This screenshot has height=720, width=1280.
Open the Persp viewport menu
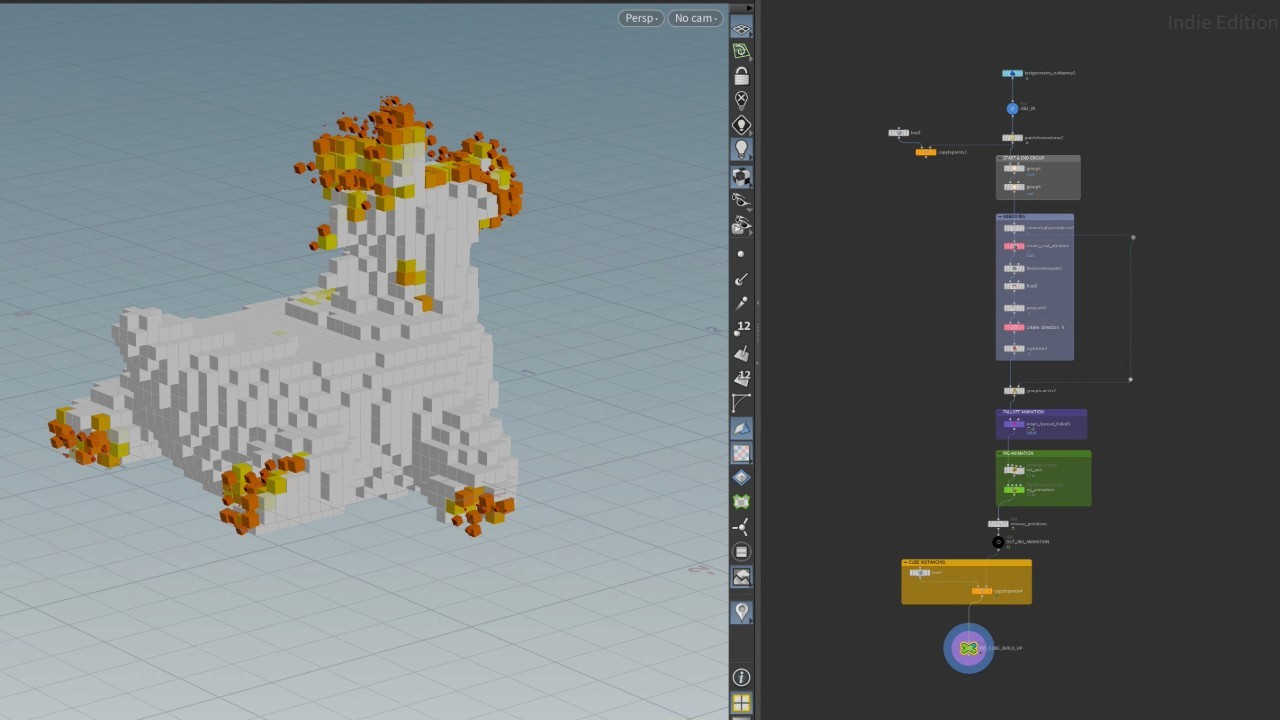click(x=640, y=18)
